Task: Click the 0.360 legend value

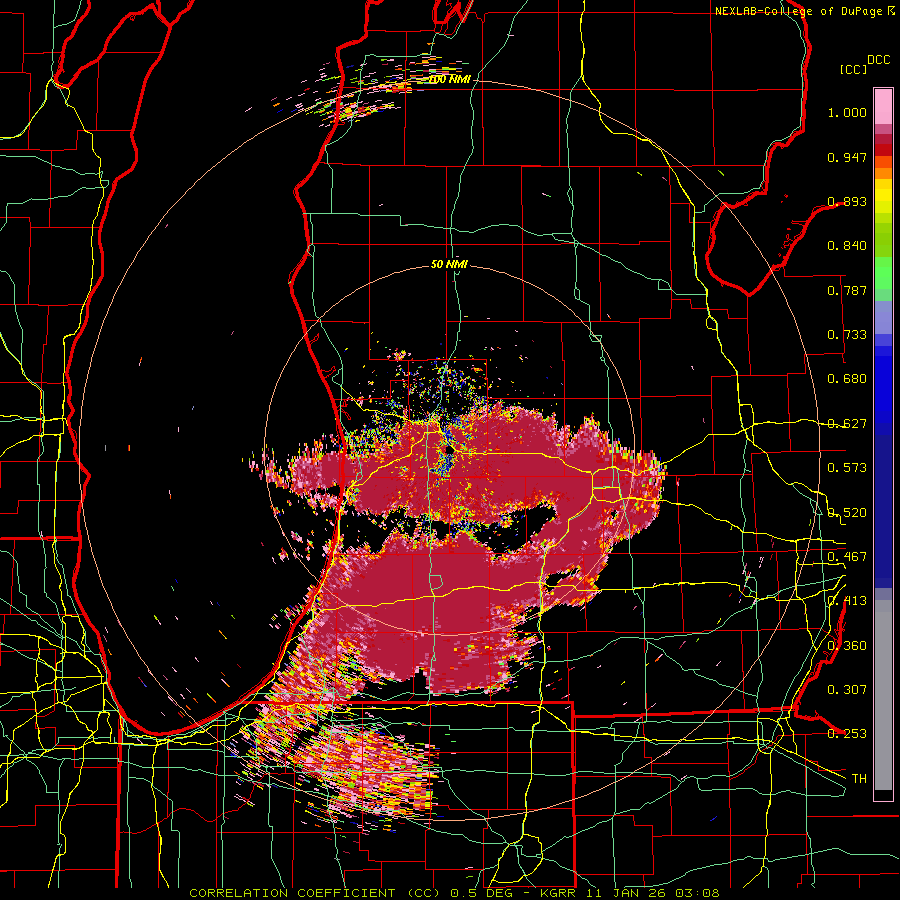Action: tap(847, 646)
